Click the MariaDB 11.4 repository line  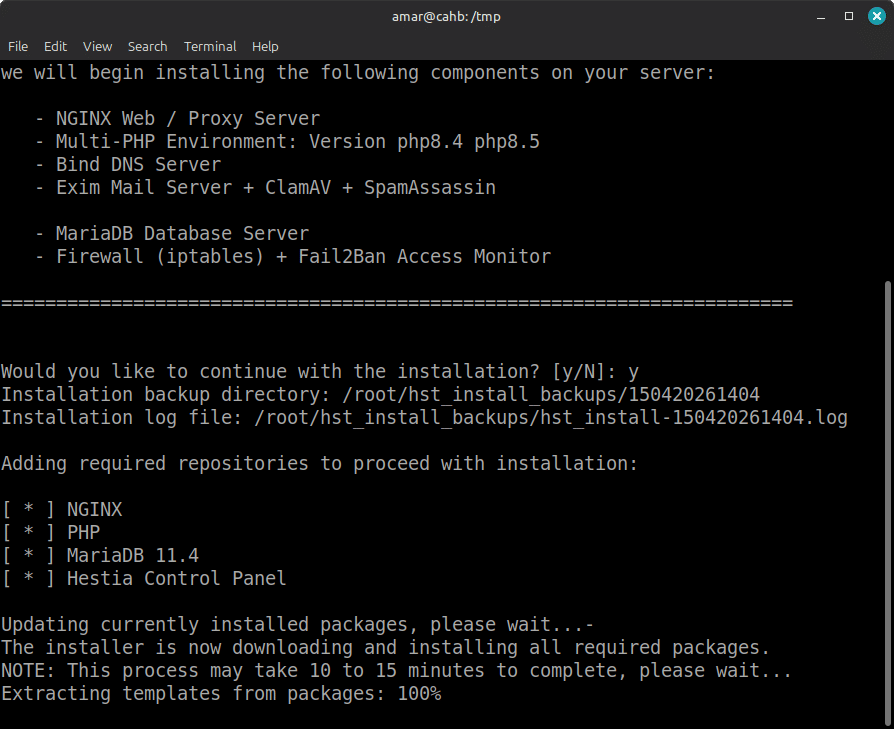click(100, 555)
